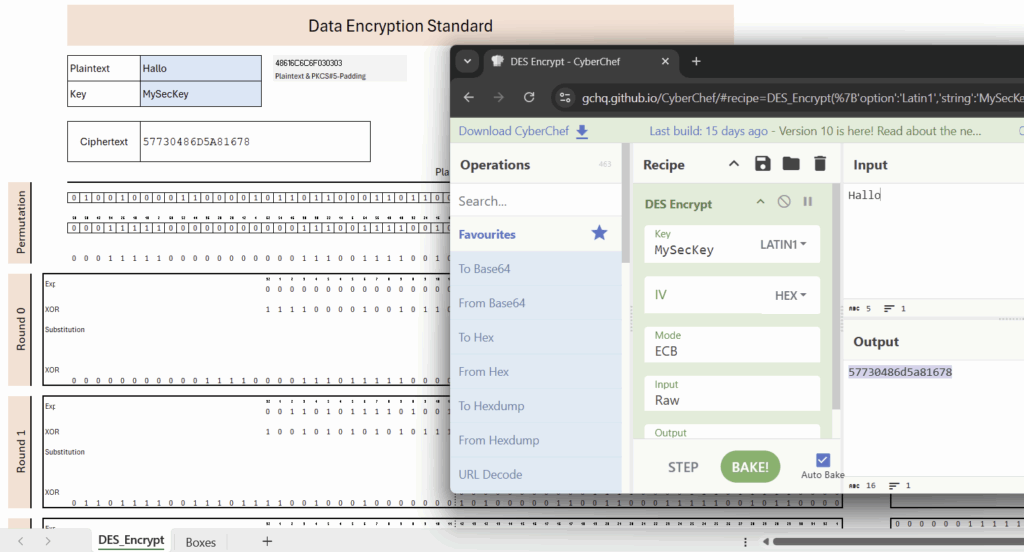Open Key encoding LATIN1 dropdown
Viewport: 1024px width, 552px height.
(783, 244)
